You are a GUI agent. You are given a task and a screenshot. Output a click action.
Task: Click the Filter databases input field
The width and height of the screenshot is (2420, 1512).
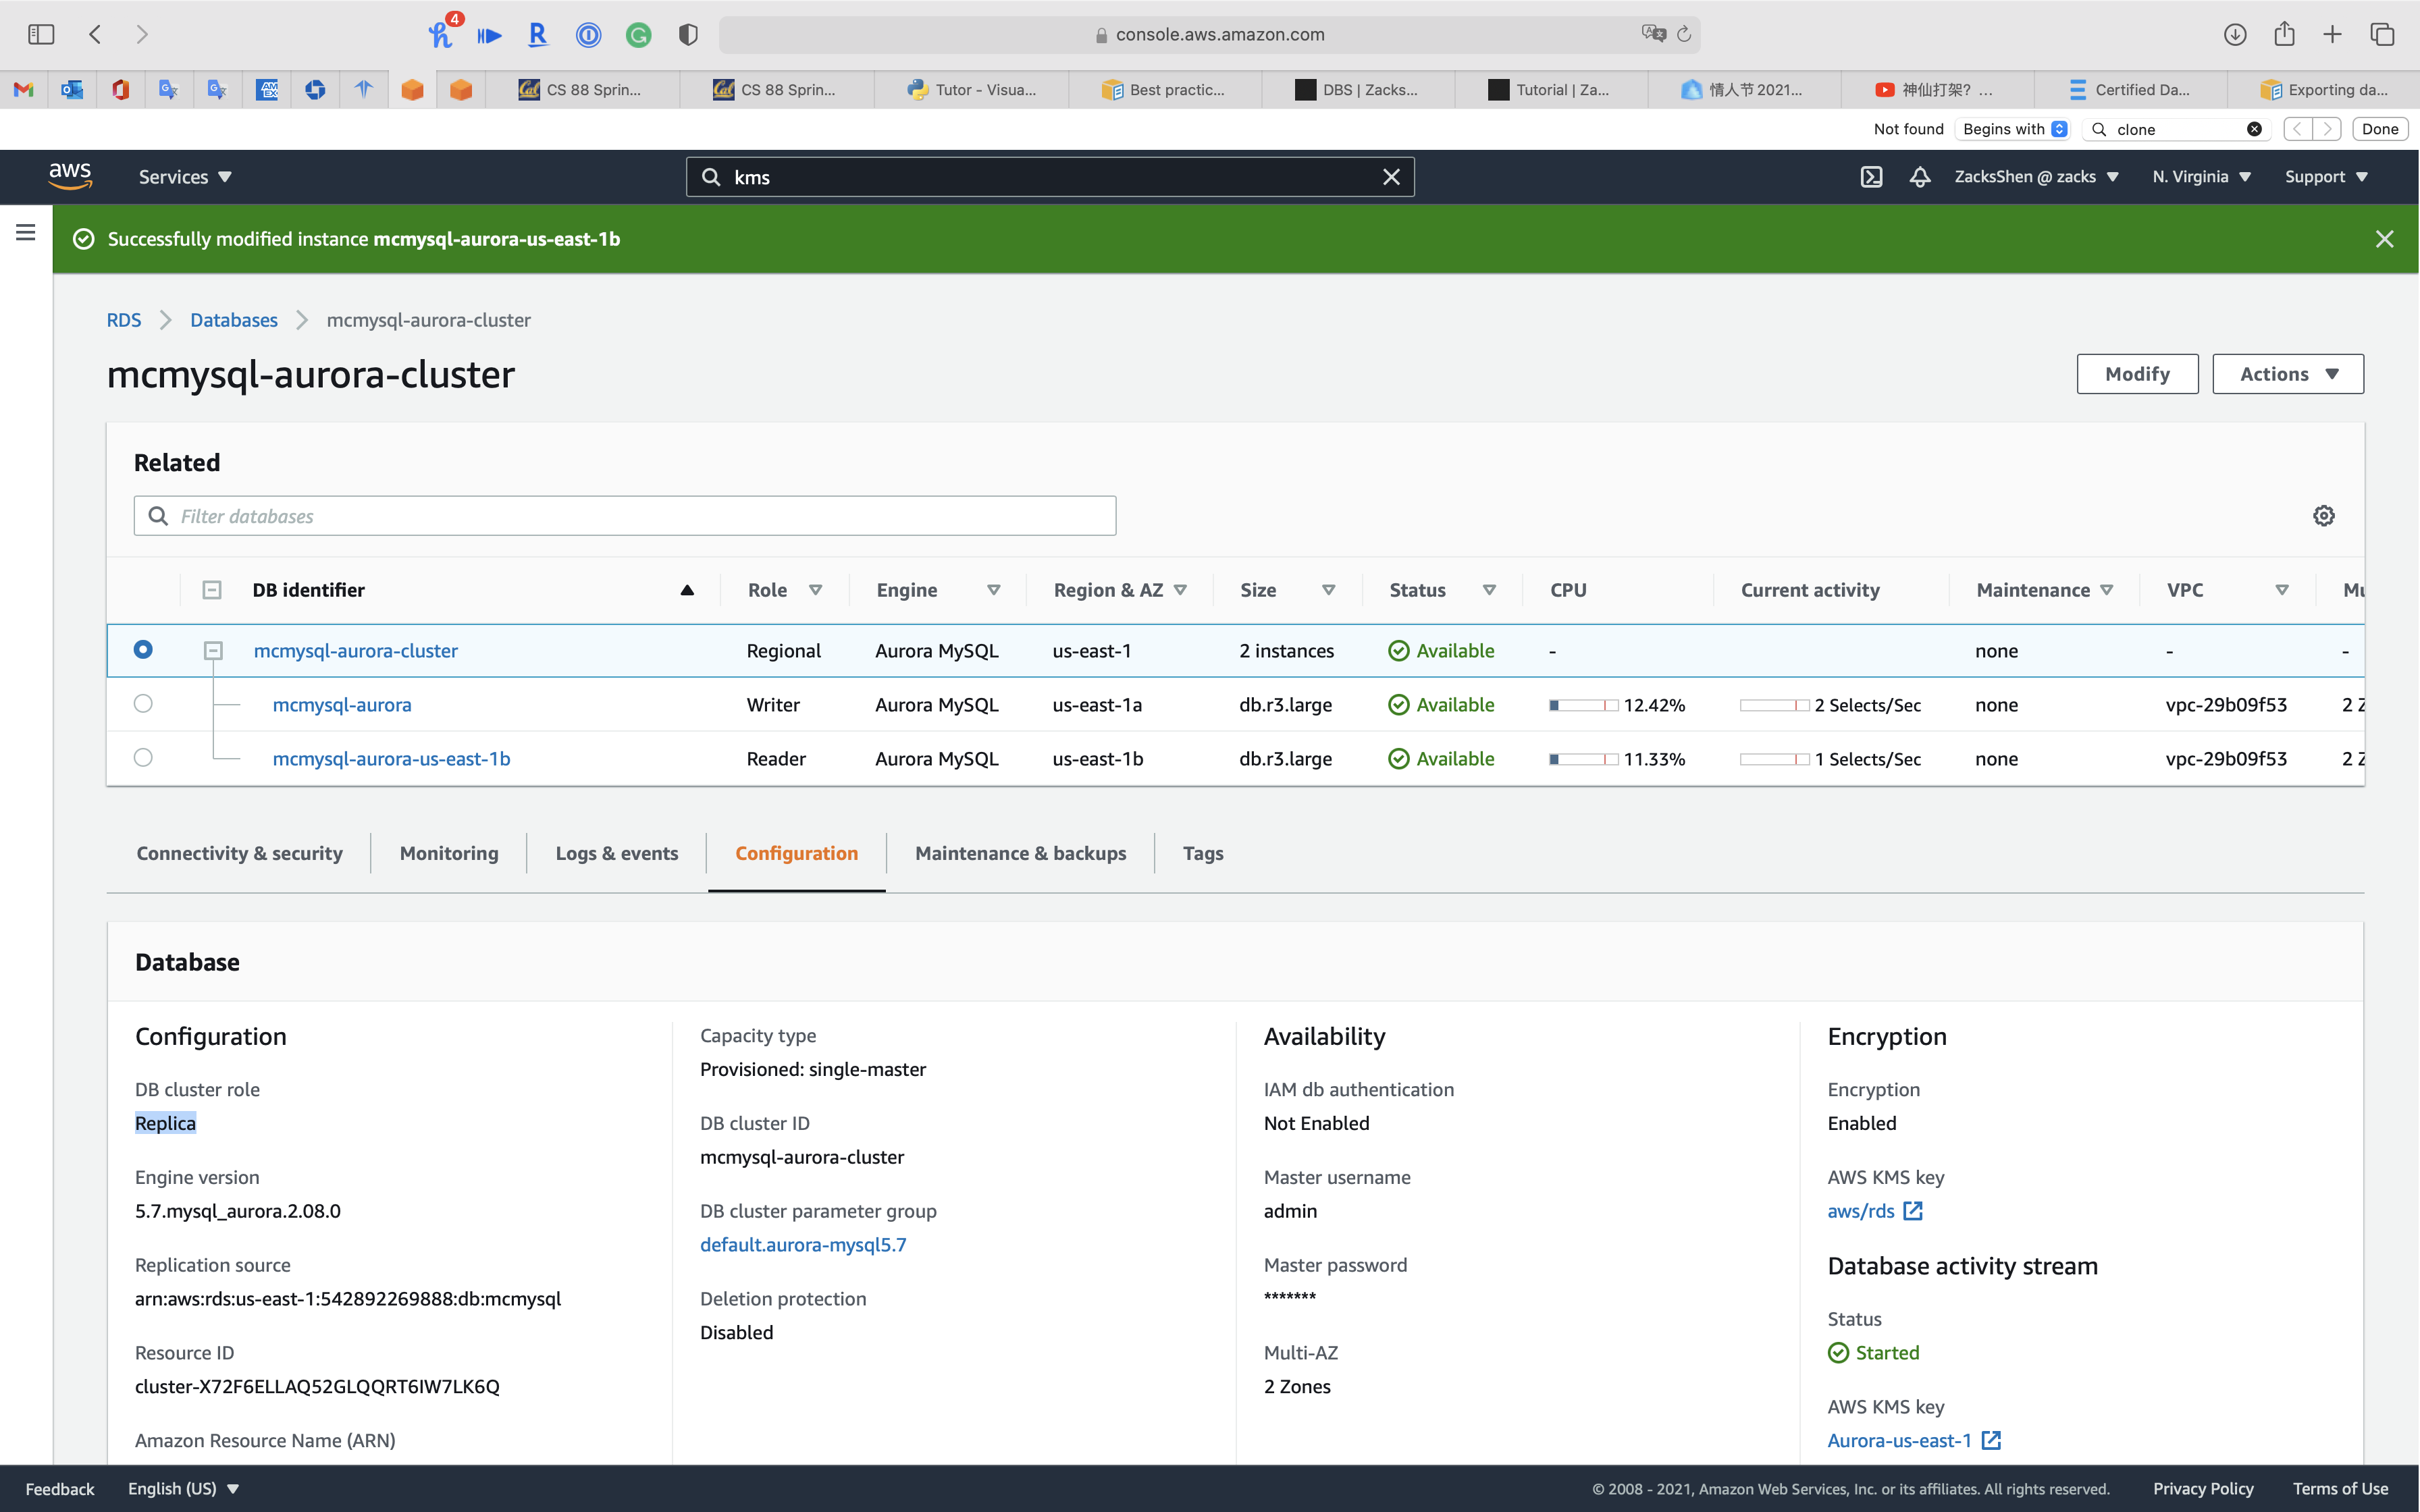point(625,516)
